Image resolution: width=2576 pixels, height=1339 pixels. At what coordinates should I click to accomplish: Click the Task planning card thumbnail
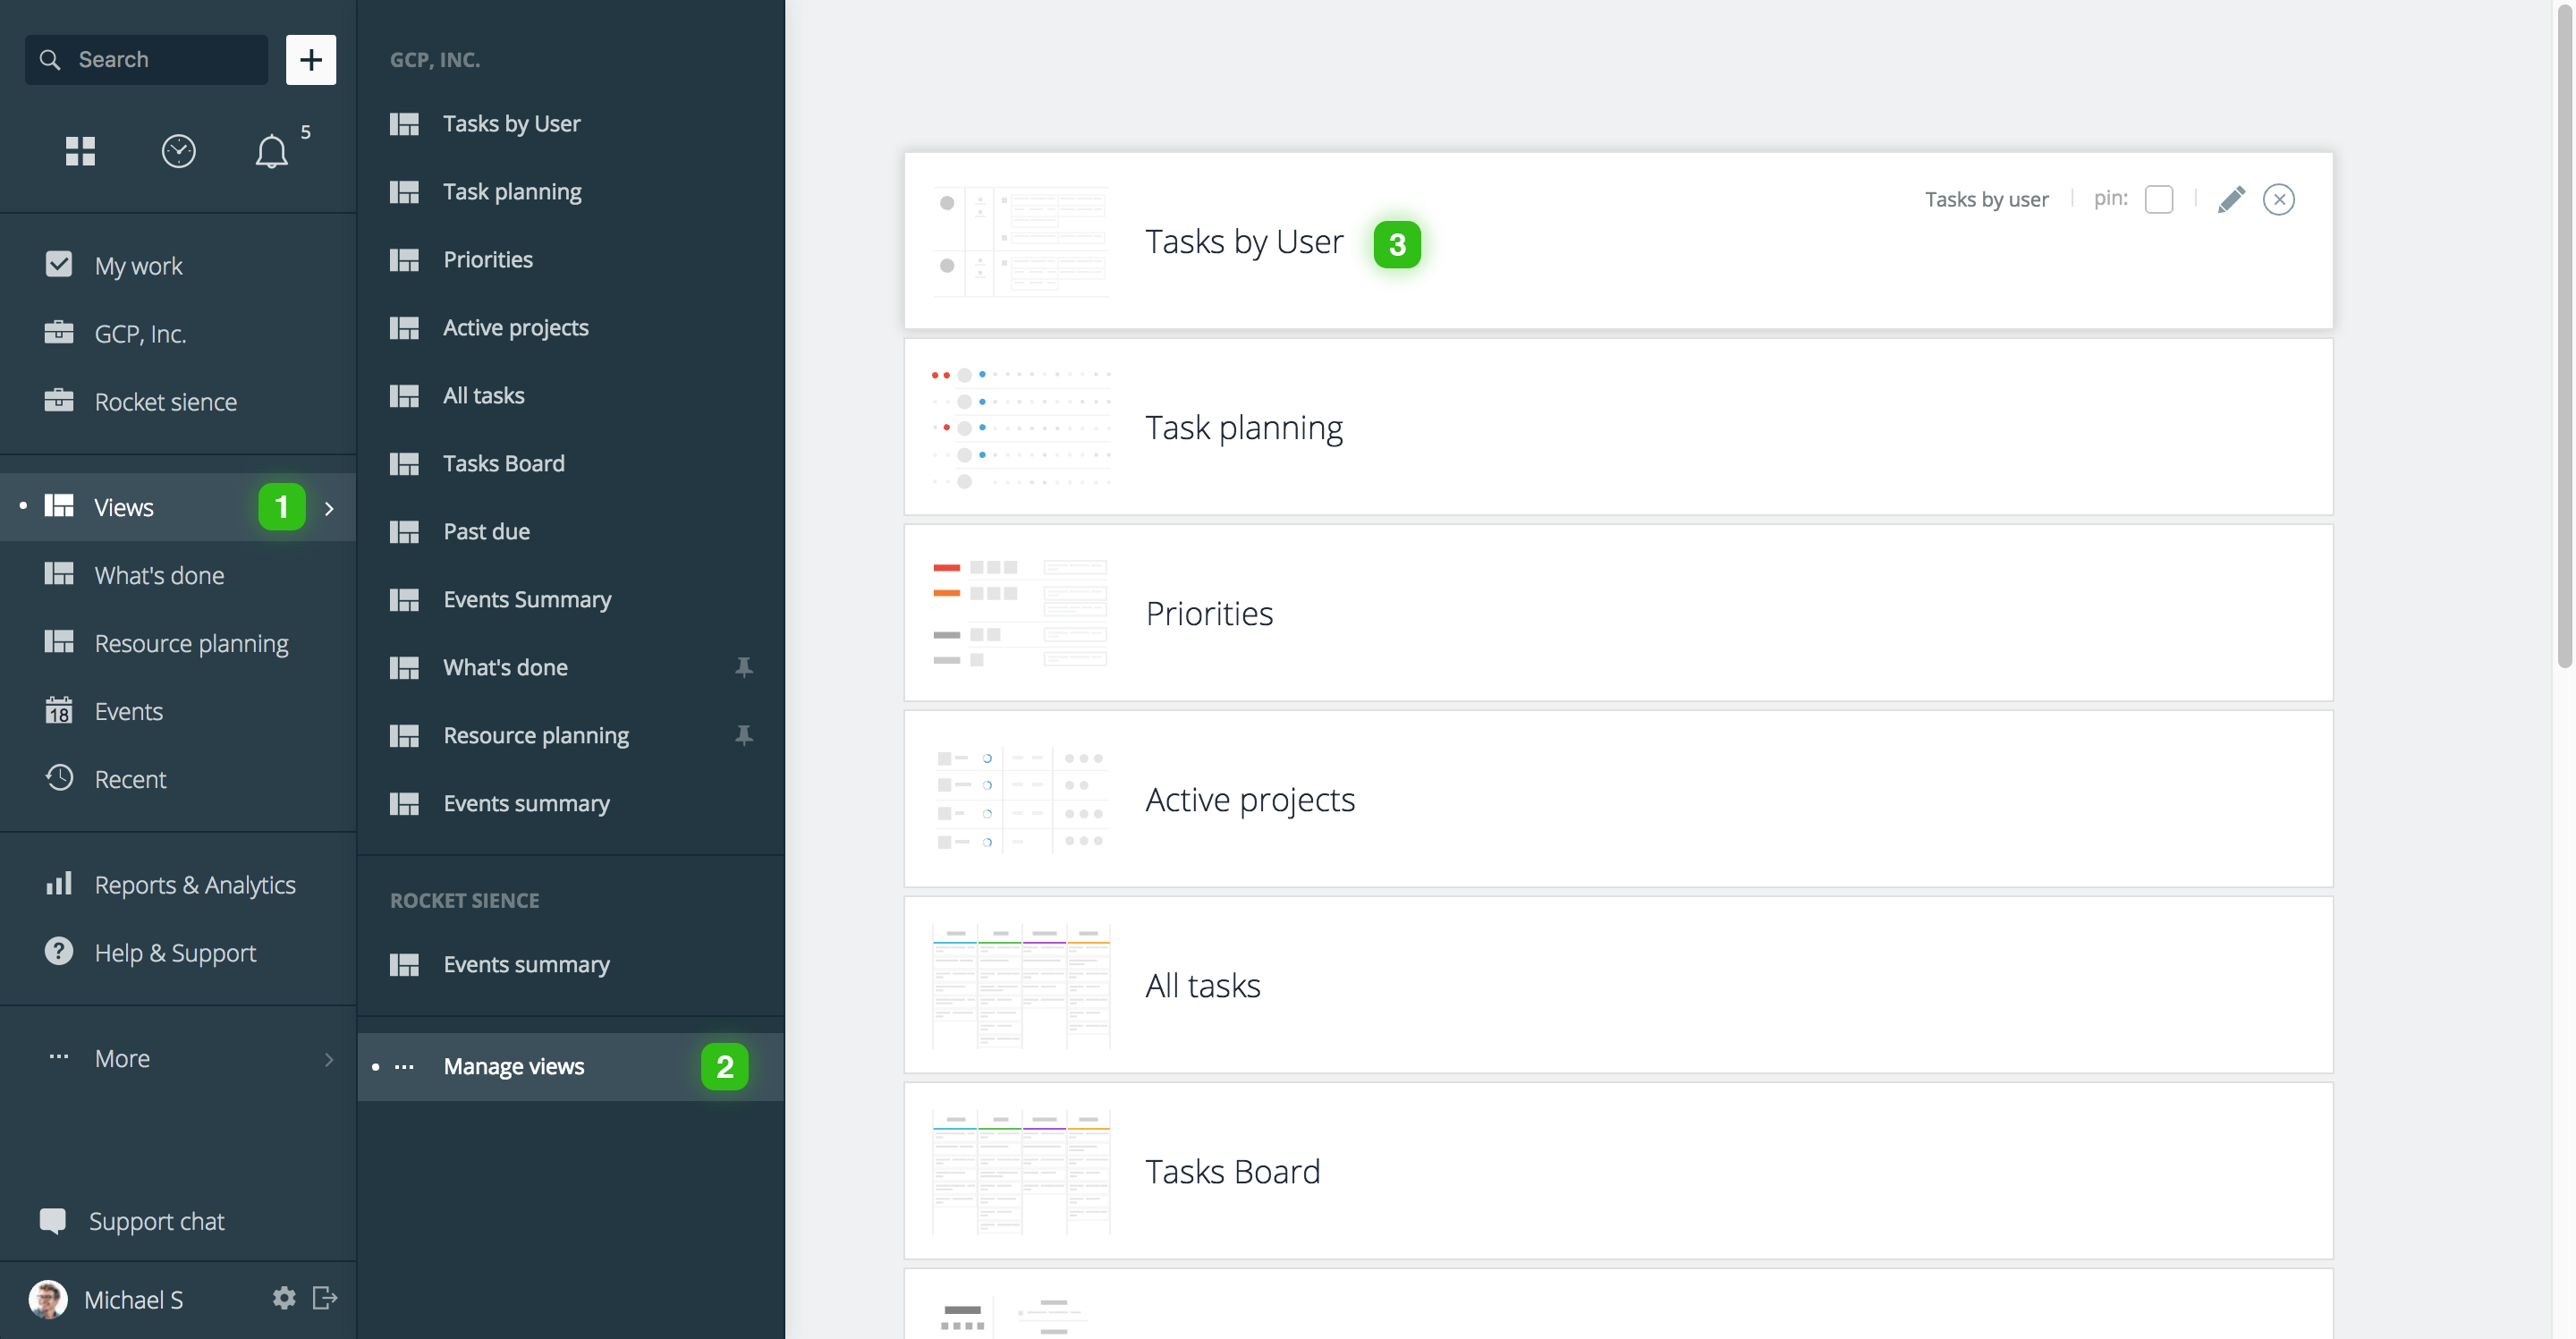coord(1021,427)
